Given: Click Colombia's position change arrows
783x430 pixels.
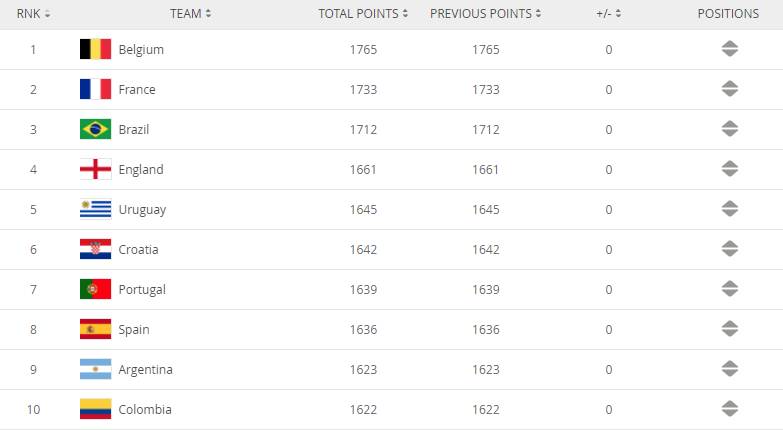Looking at the screenshot, I should click(729, 409).
